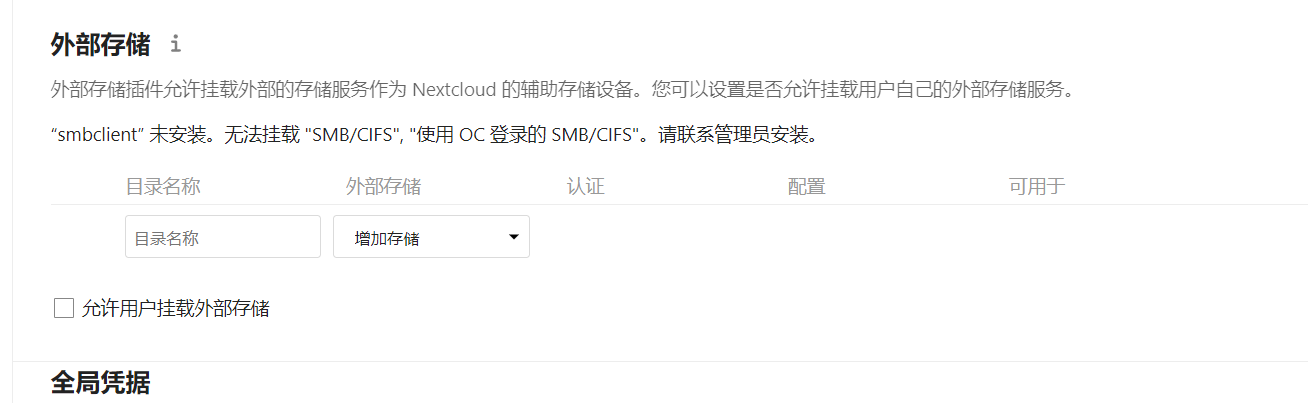Expand the arrow on 增加存储 selector
Viewport: 1308px width, 403px height.
513,238
